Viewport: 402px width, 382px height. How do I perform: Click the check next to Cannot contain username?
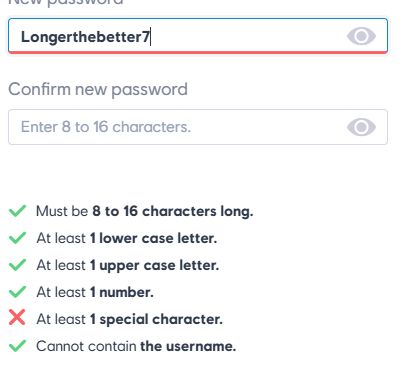pyautogui.click(x=17, y=346)
